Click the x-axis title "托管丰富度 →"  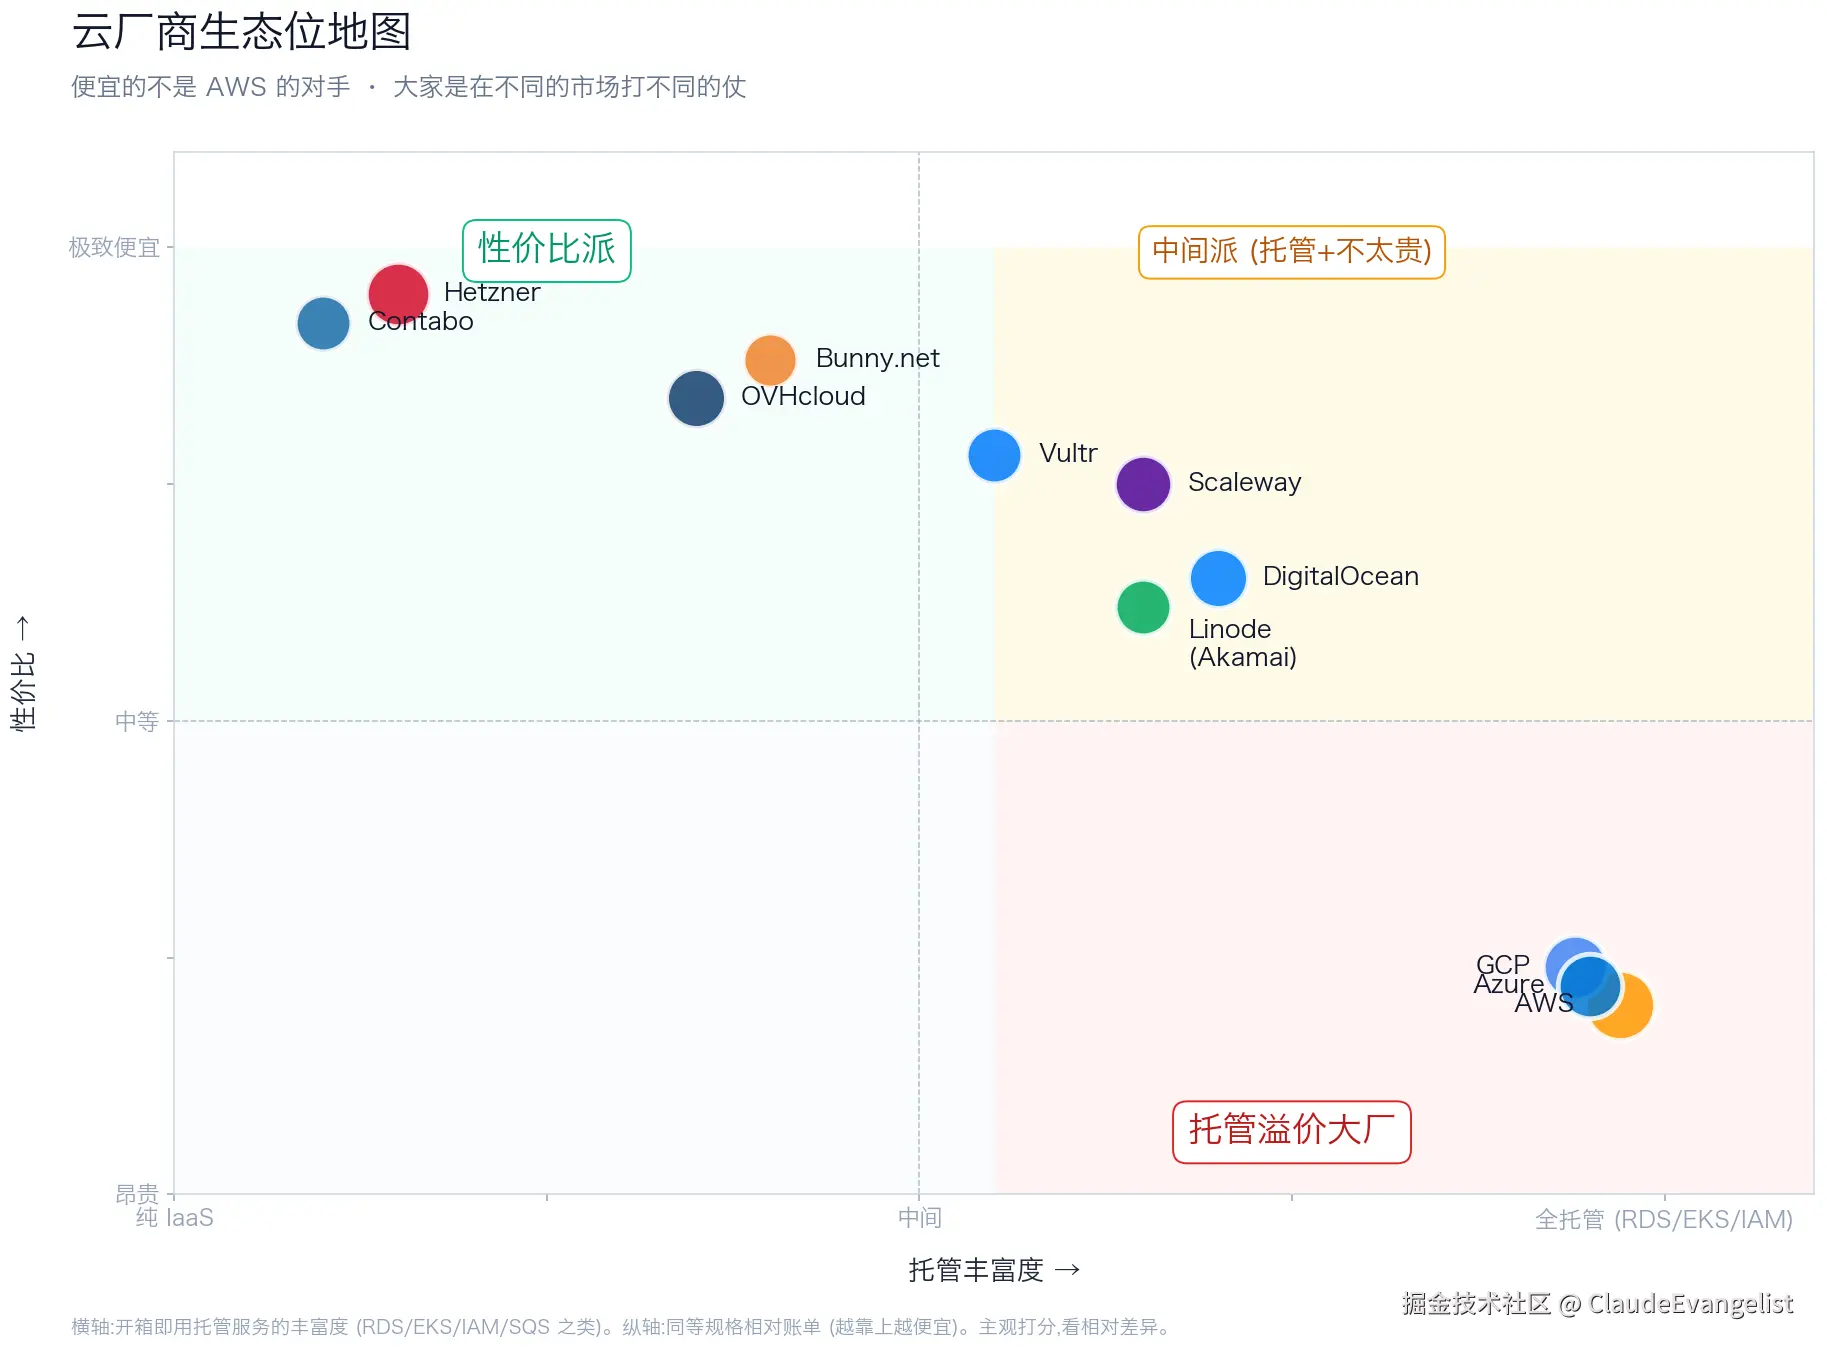tap(994, 1270)
